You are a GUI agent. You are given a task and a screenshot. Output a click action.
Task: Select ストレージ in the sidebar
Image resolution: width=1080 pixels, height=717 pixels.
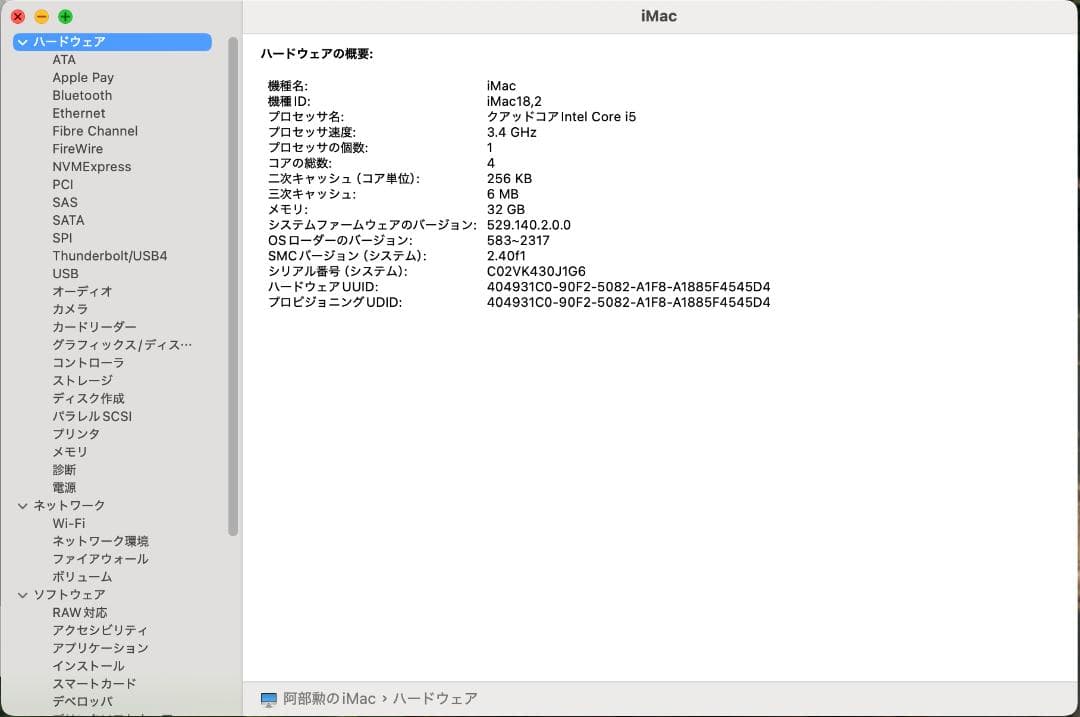83,380
